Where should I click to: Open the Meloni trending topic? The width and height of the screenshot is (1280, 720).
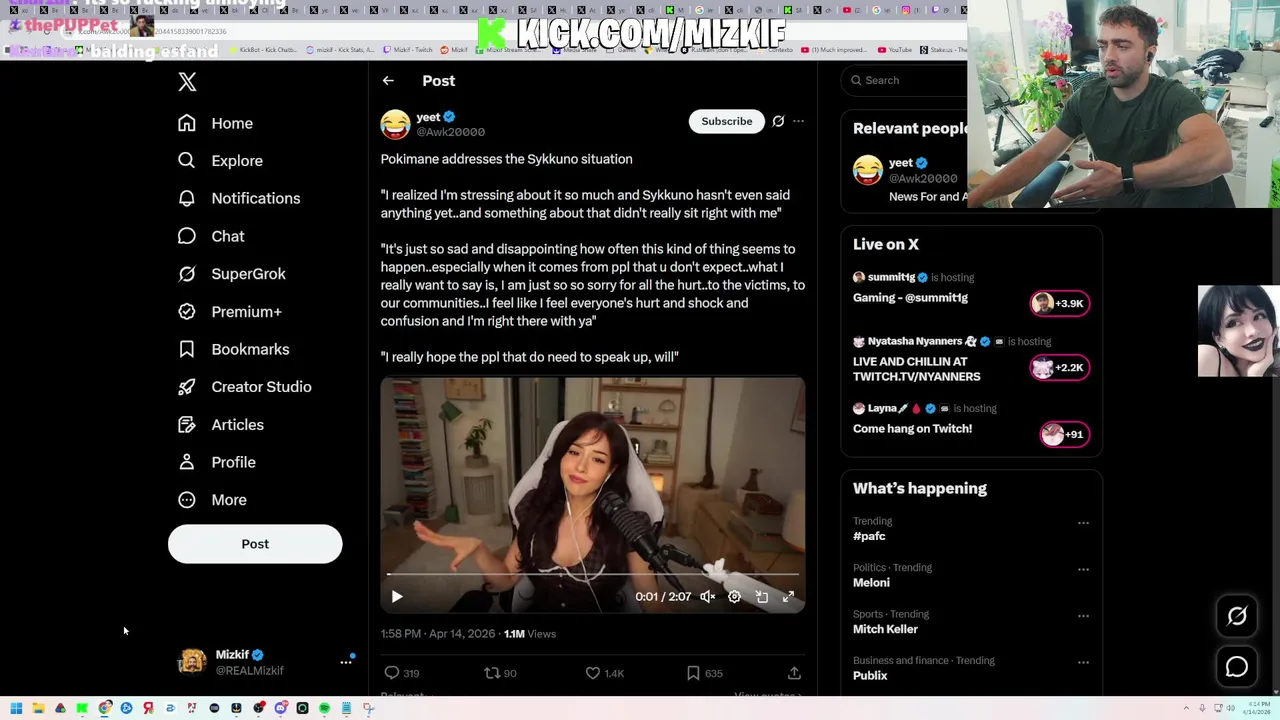click(871, 583)
